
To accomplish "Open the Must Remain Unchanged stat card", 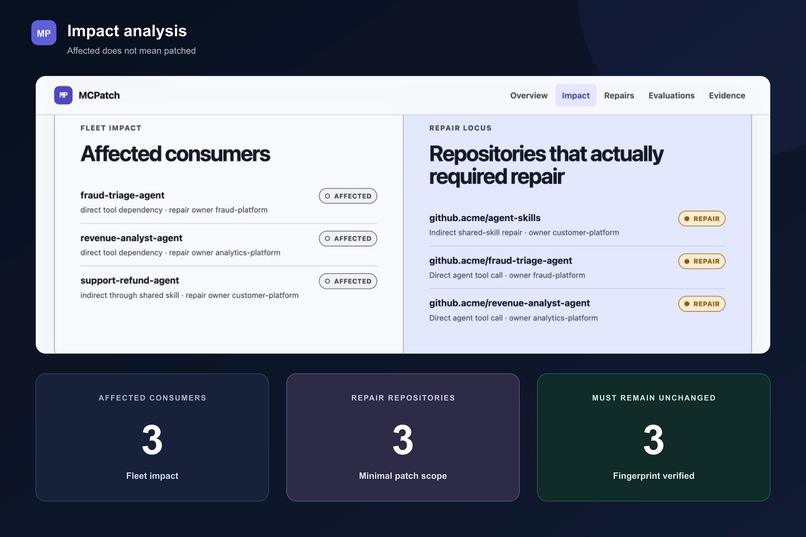I will [x=654, y=437].
